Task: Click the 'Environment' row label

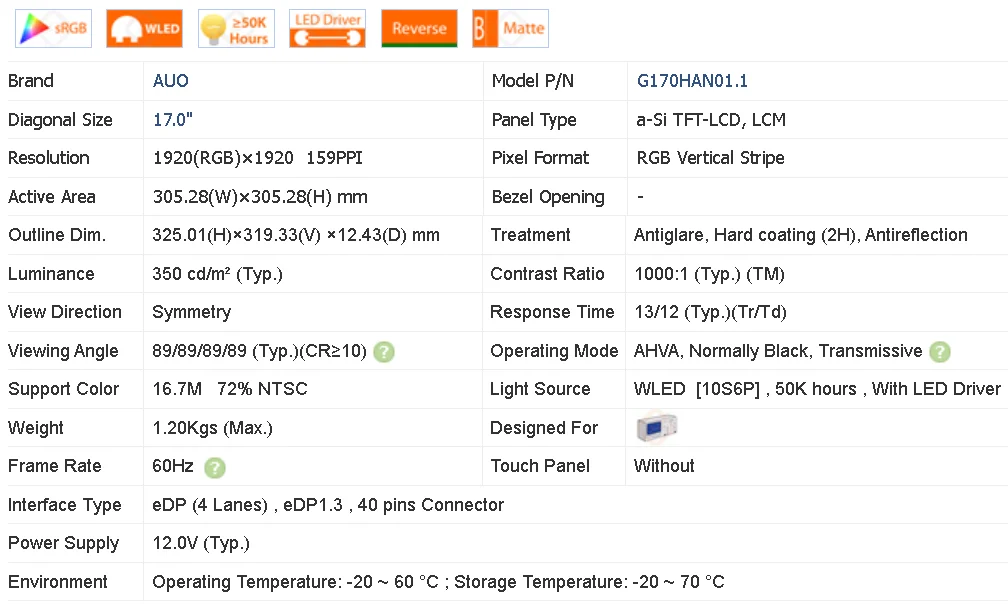Action: 58,582
